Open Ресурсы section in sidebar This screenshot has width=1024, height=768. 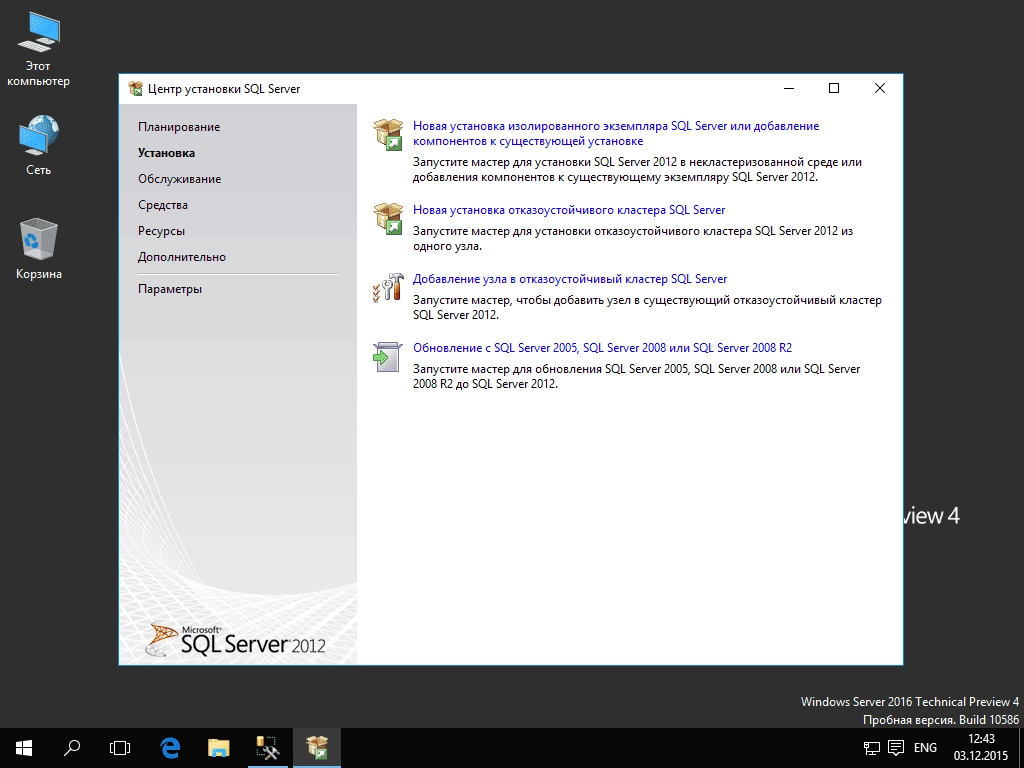pos(161,231)
